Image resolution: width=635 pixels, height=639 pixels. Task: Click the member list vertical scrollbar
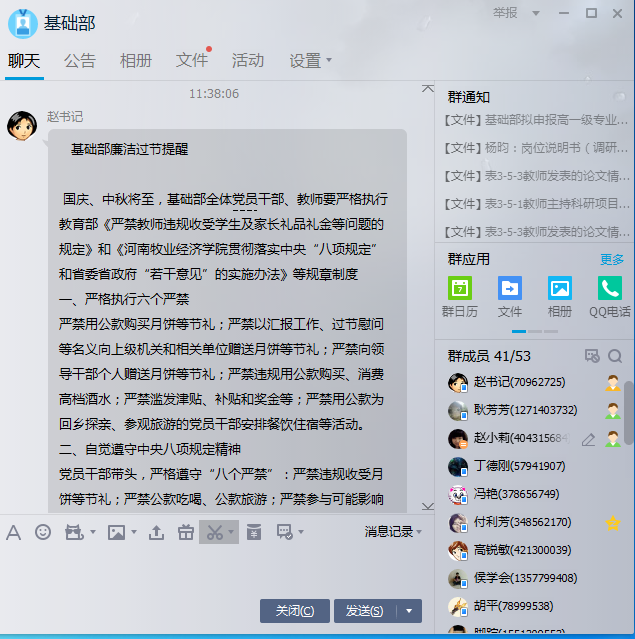(629, 410)
